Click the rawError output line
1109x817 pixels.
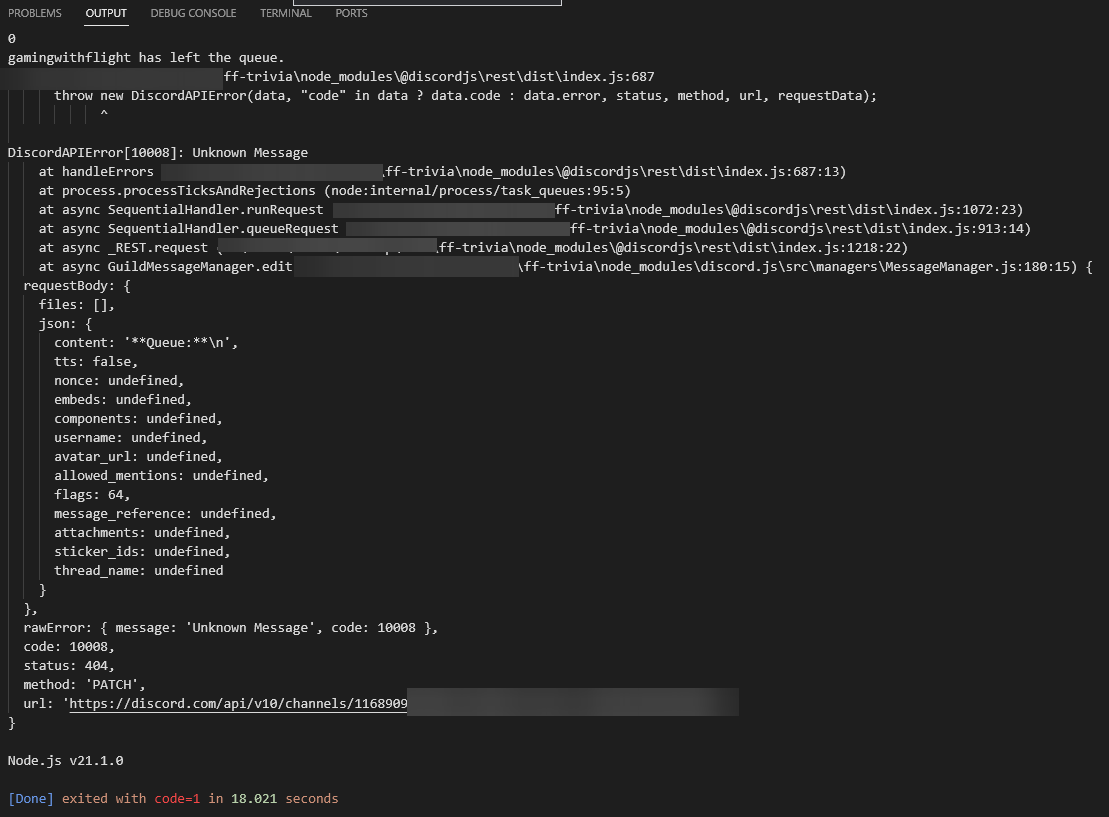tap(231, 627)
